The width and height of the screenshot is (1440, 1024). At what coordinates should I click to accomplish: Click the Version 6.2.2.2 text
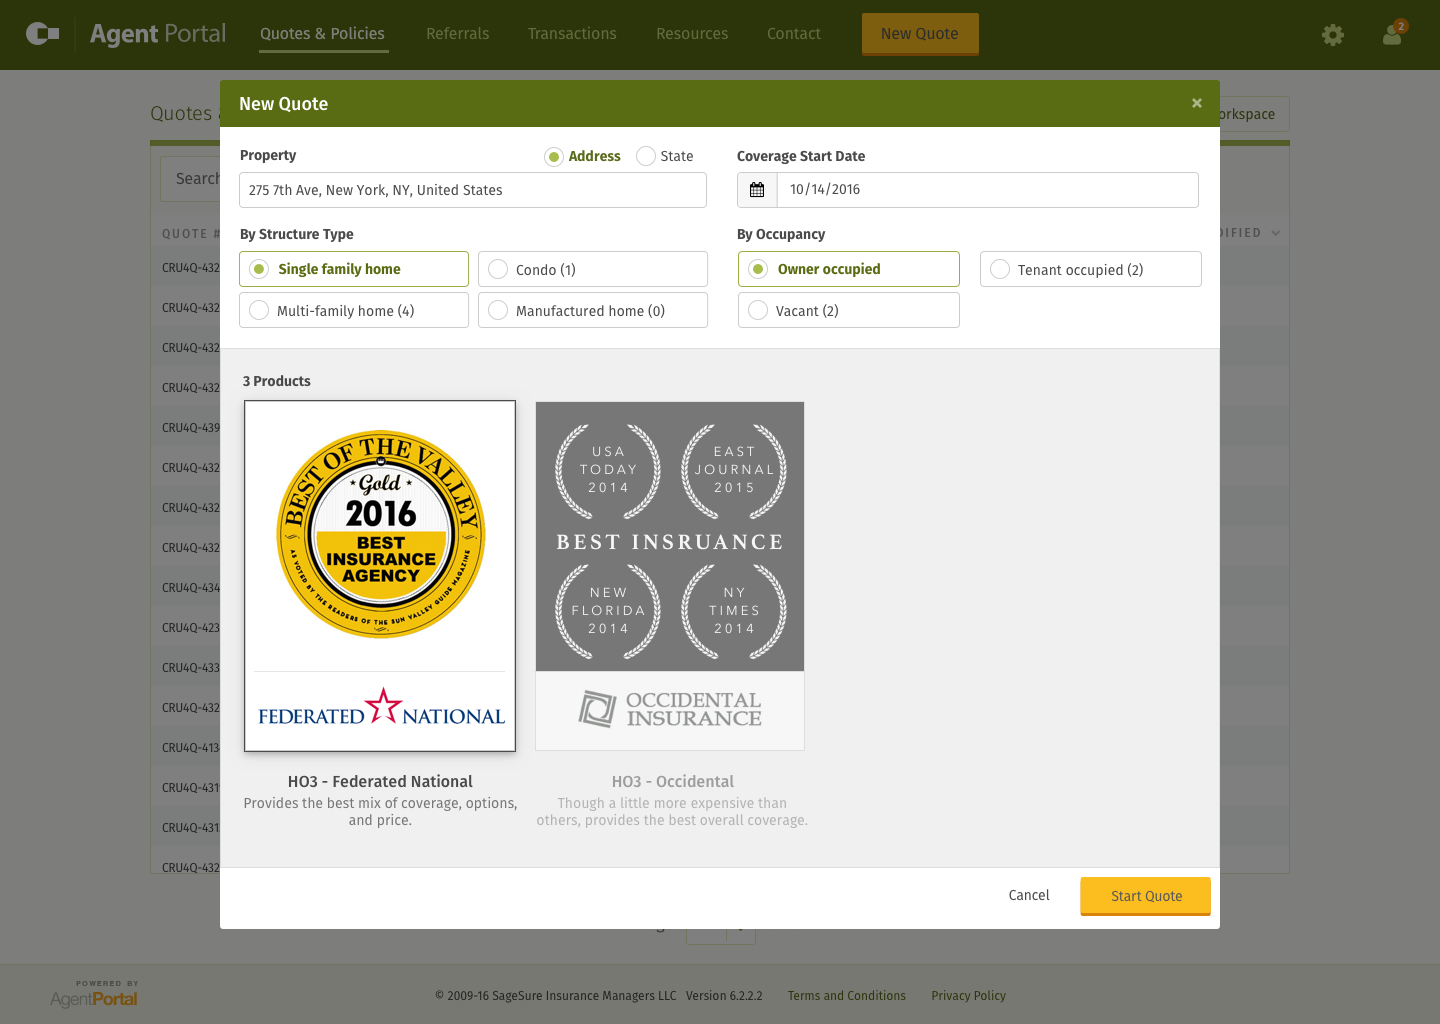pos(724,996)
